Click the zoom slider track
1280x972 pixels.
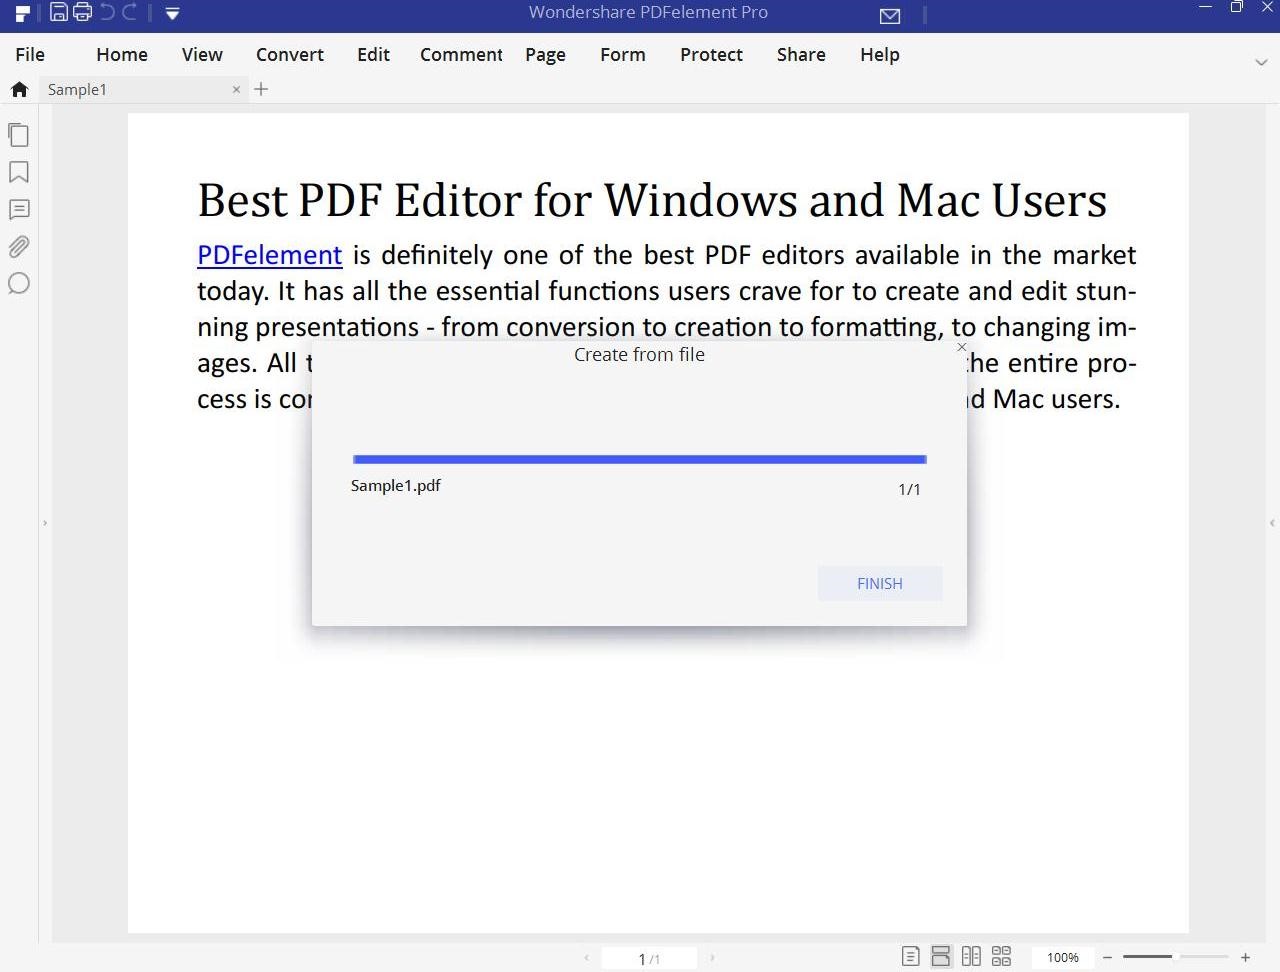tap(1176, 957)
